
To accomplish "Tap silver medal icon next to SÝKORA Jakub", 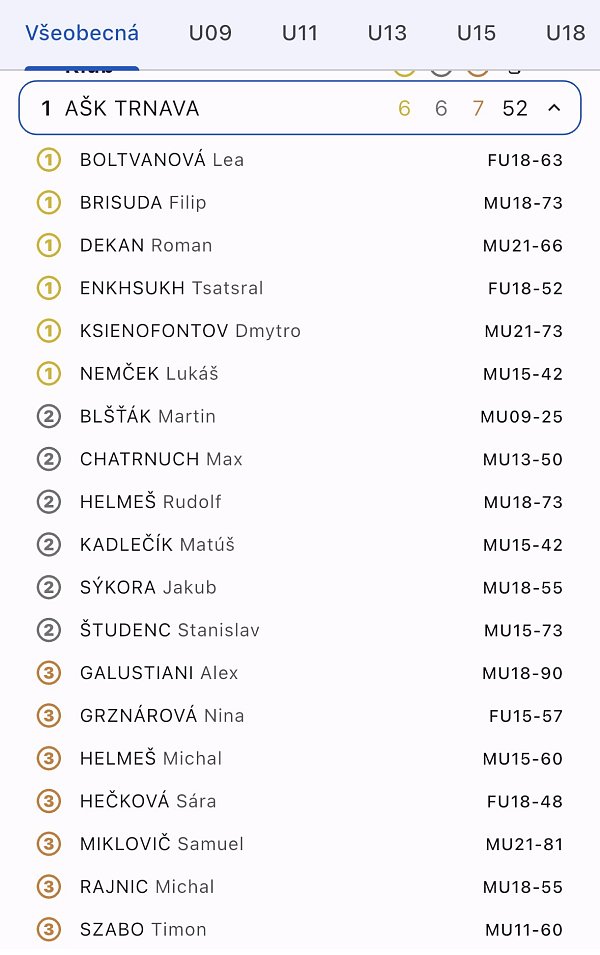I will point(48,588).
